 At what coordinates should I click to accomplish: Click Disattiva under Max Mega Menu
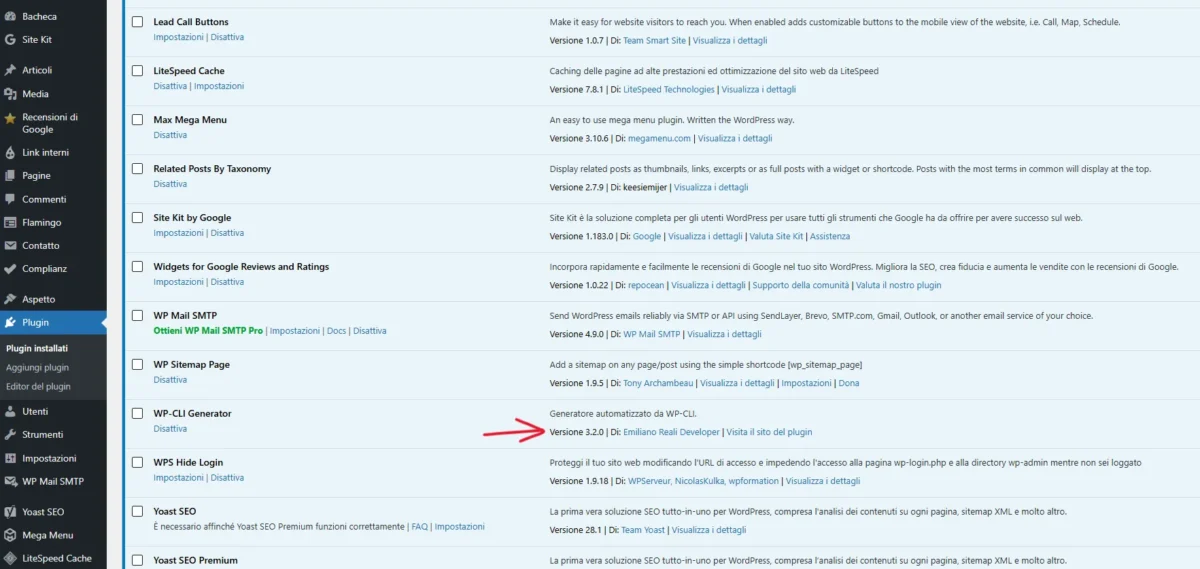point(170,134)
